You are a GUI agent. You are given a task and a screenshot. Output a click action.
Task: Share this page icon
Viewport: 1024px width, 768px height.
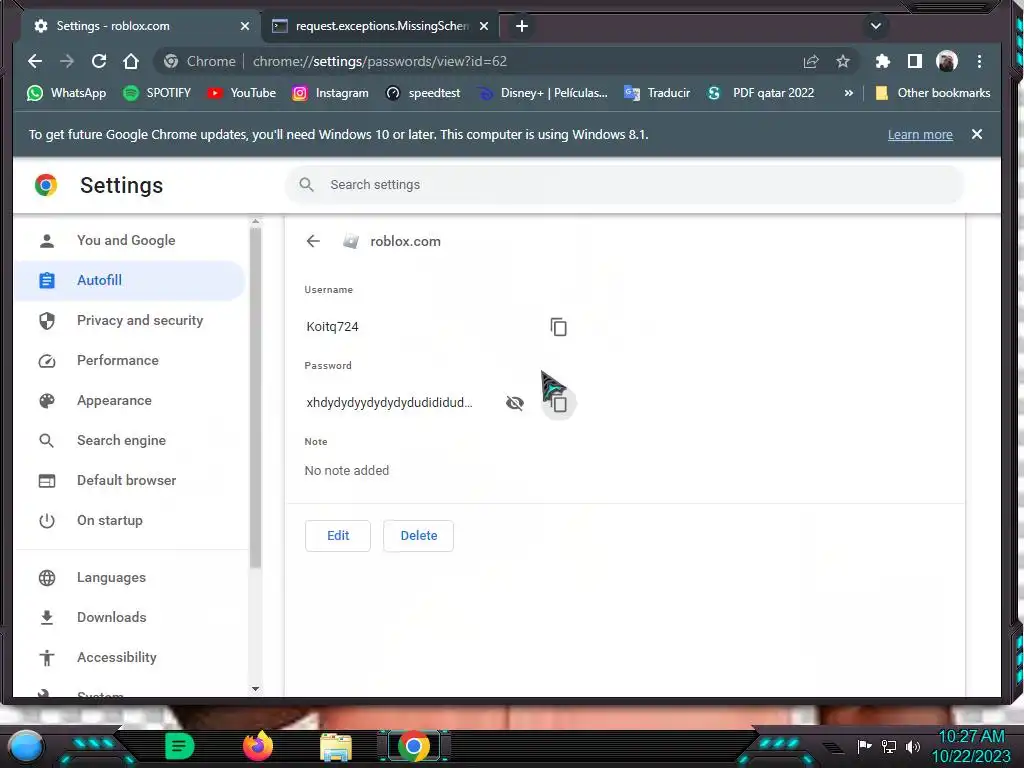[811, 61]
